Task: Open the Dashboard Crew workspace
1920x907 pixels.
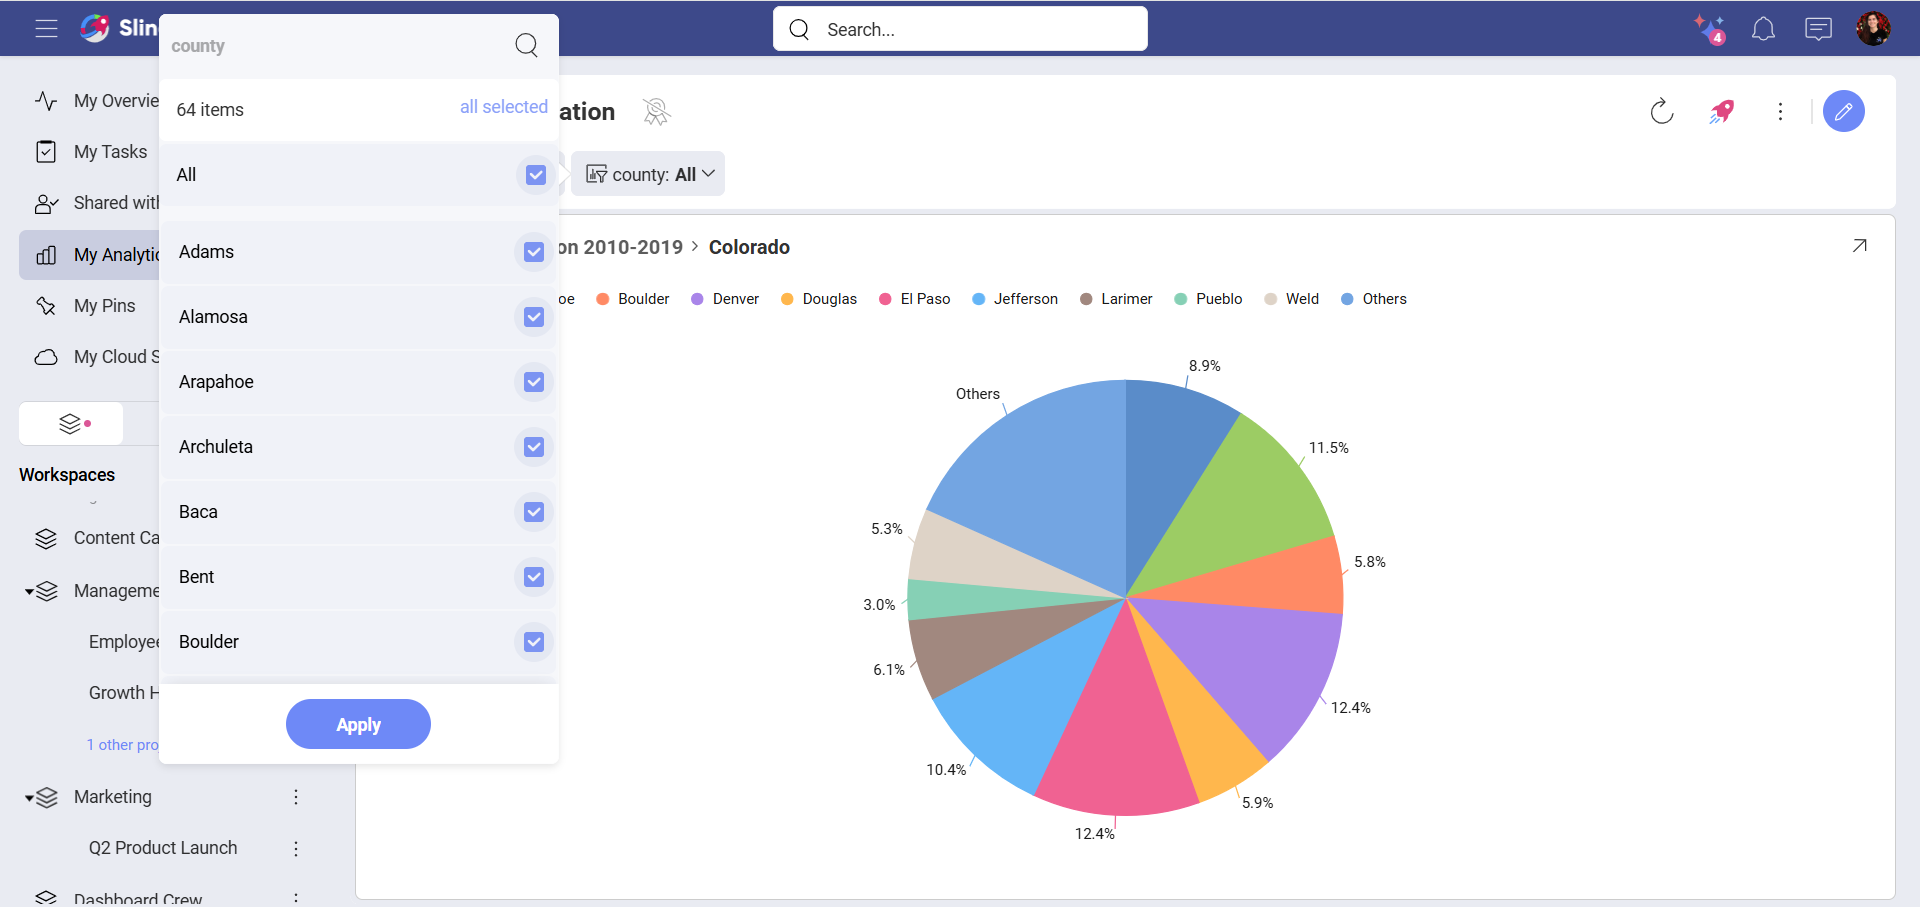Action: pos(138,899)
